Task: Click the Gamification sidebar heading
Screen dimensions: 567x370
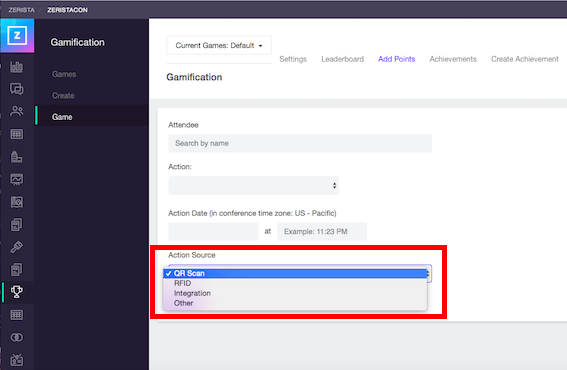Action: [x=77, y=42]
